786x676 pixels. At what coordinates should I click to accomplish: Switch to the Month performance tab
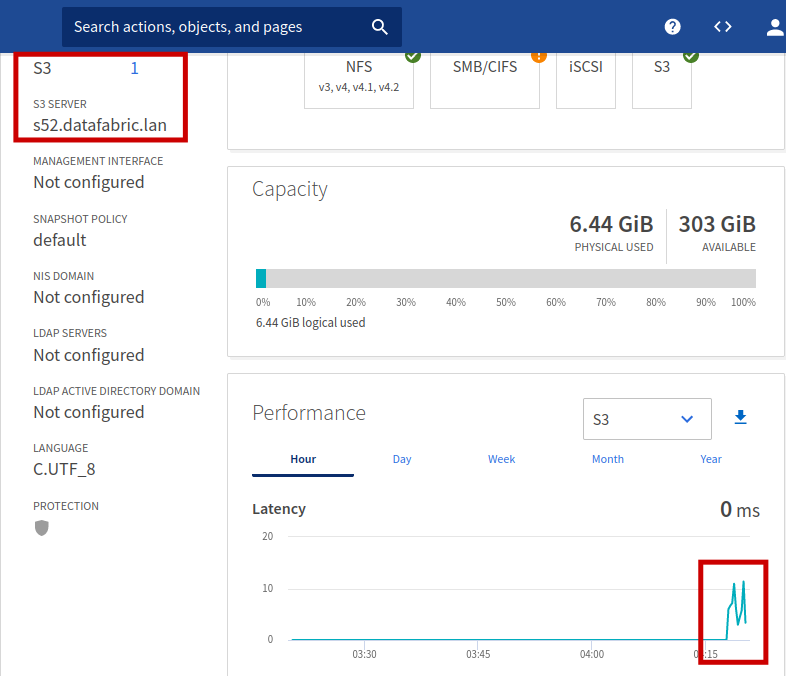[x=608, y=460]
